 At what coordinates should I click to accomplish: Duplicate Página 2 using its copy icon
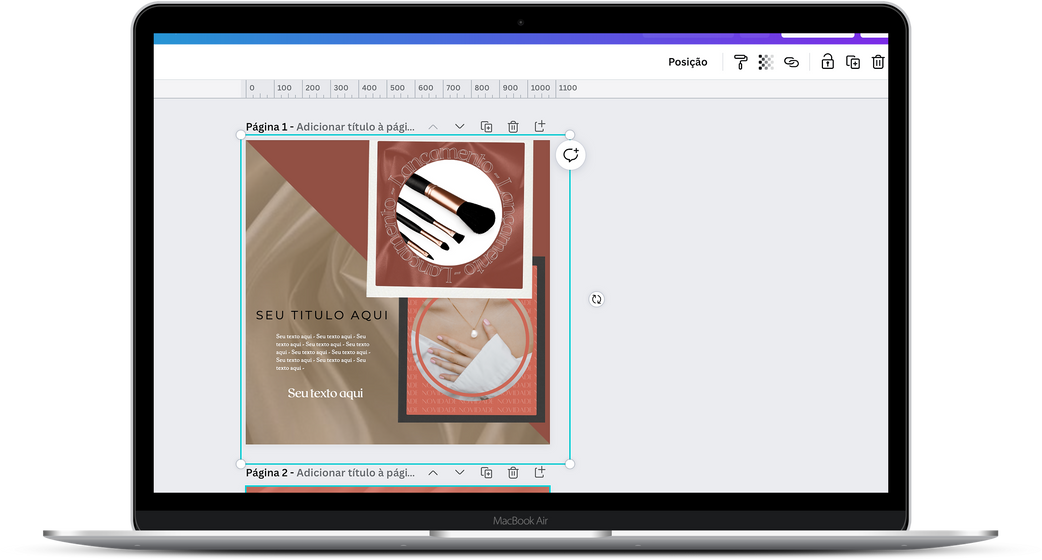tap(486, 473)
